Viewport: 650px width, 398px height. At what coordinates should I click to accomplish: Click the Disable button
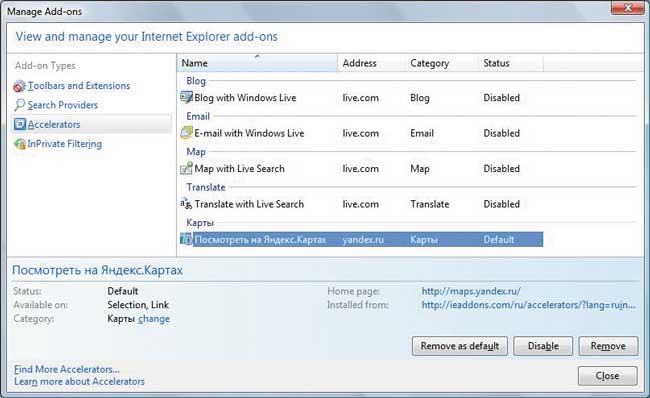point(543,346)
